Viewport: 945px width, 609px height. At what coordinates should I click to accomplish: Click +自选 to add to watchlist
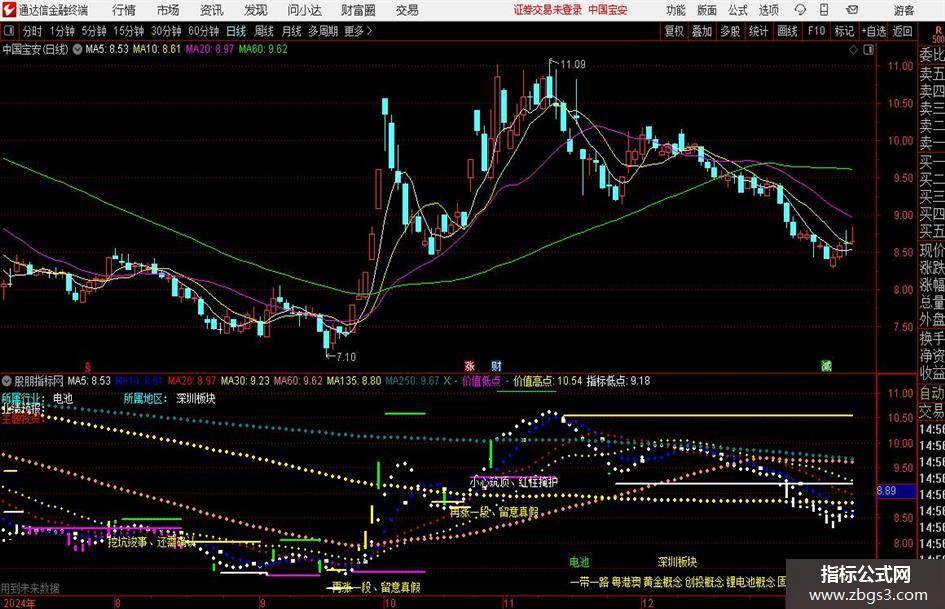pyautogui.click(x=874, y=31)
